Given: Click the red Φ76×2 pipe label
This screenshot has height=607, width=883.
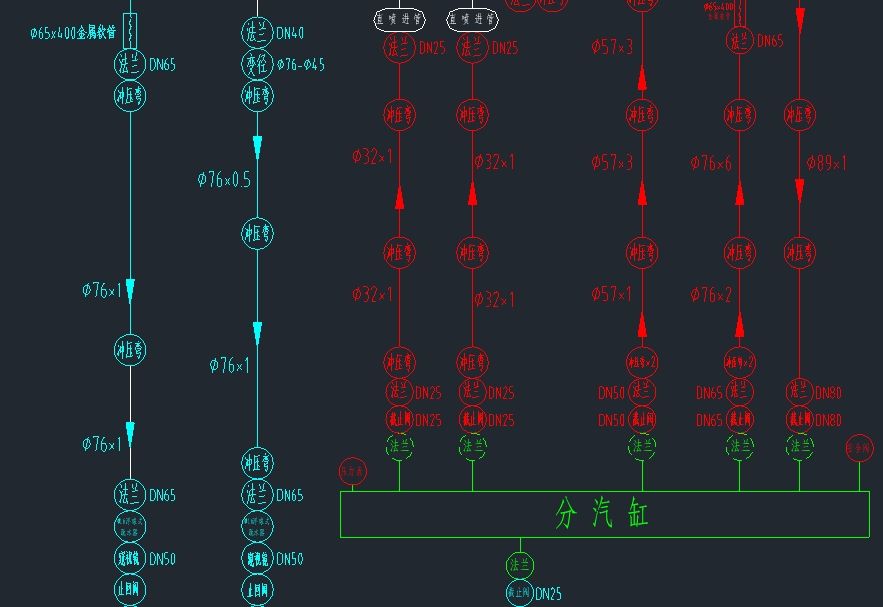Looking at the screenshot, I should [x=711, y=294].
